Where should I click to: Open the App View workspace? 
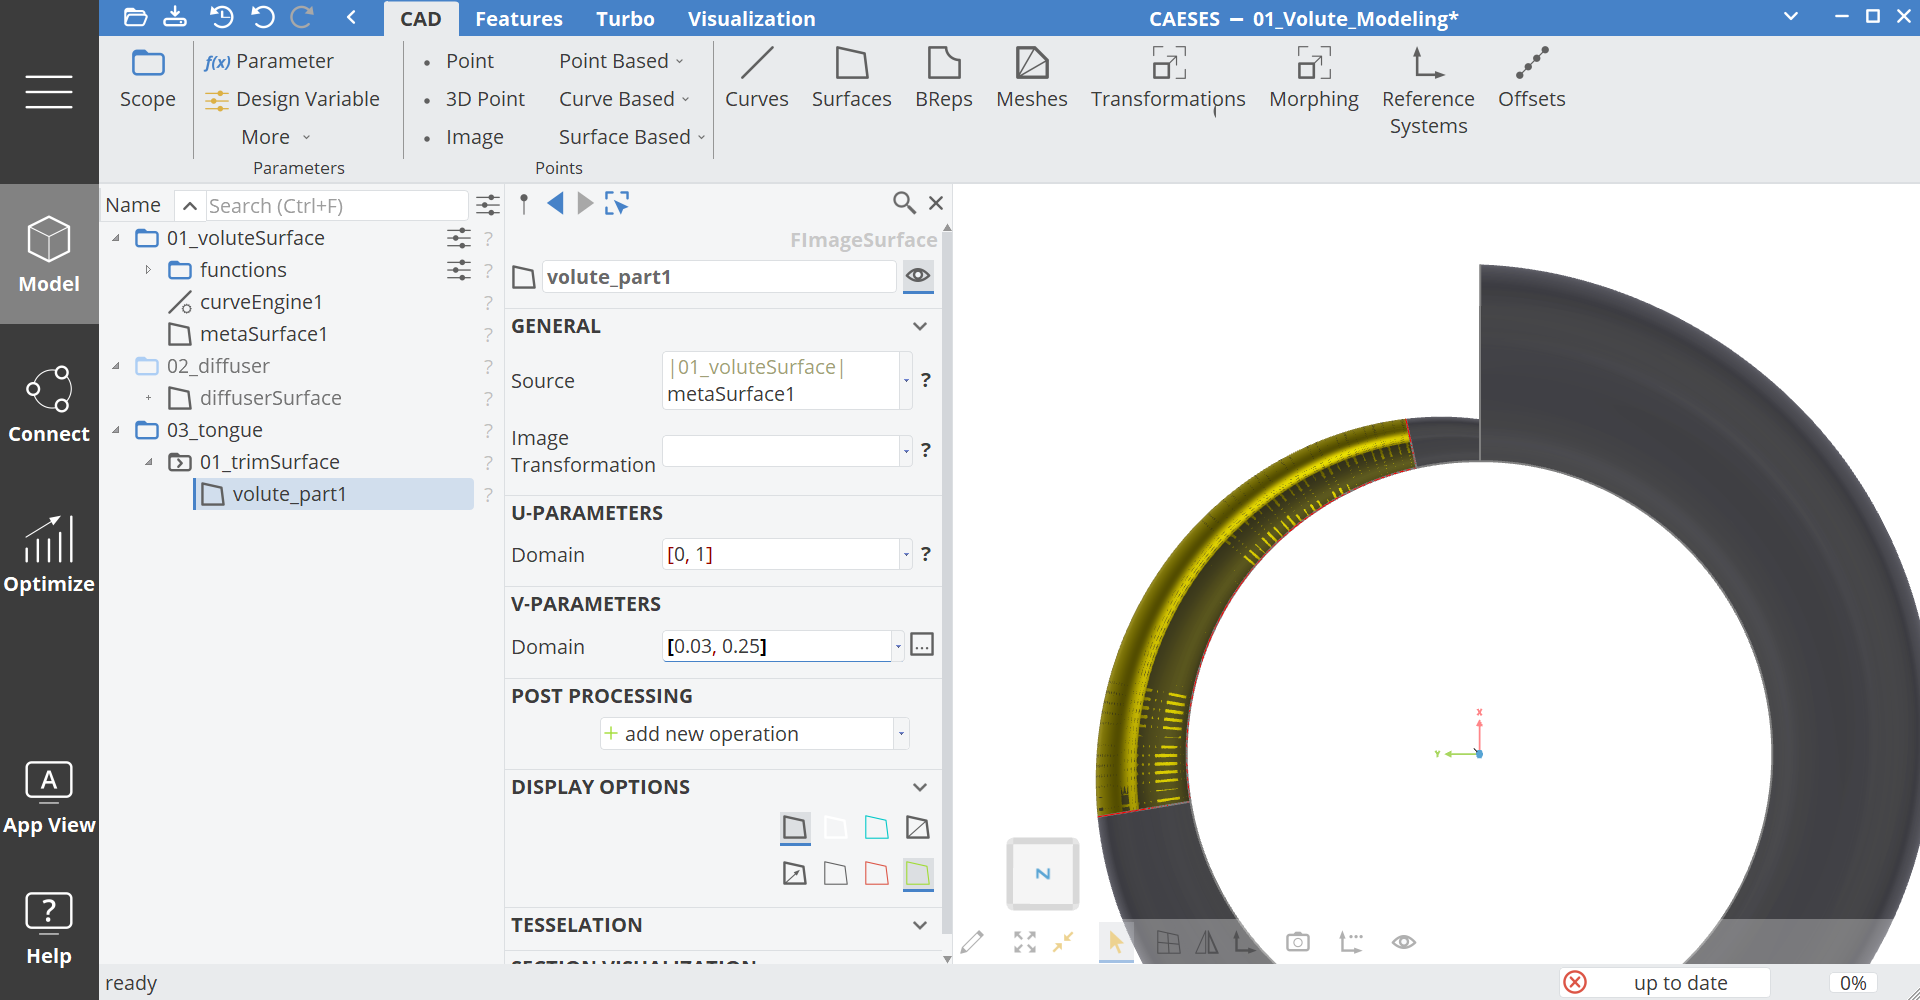click(x=49, y=797)
